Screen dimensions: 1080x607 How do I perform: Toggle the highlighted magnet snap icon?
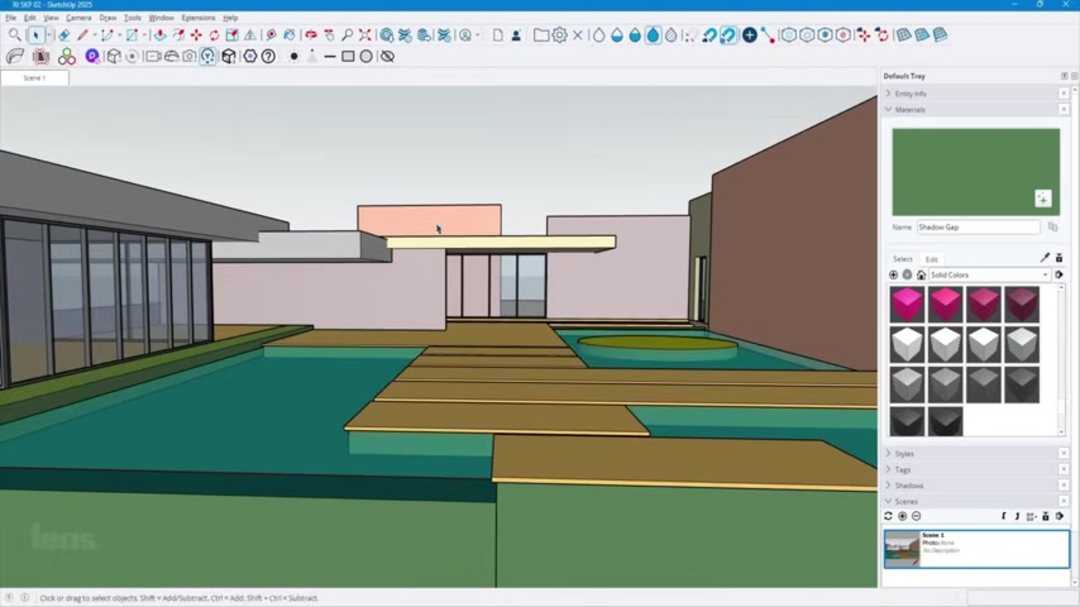pos(728,35)
